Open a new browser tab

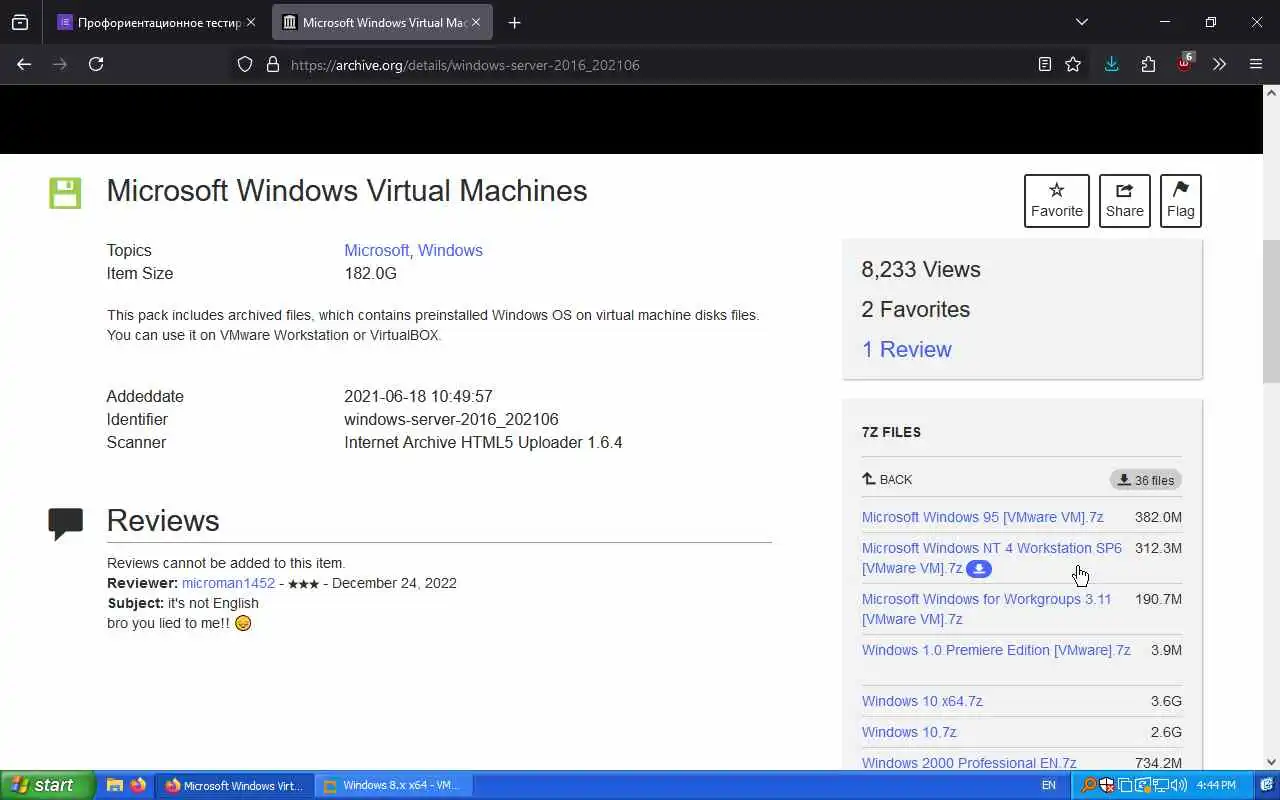(x=514, y=22)
